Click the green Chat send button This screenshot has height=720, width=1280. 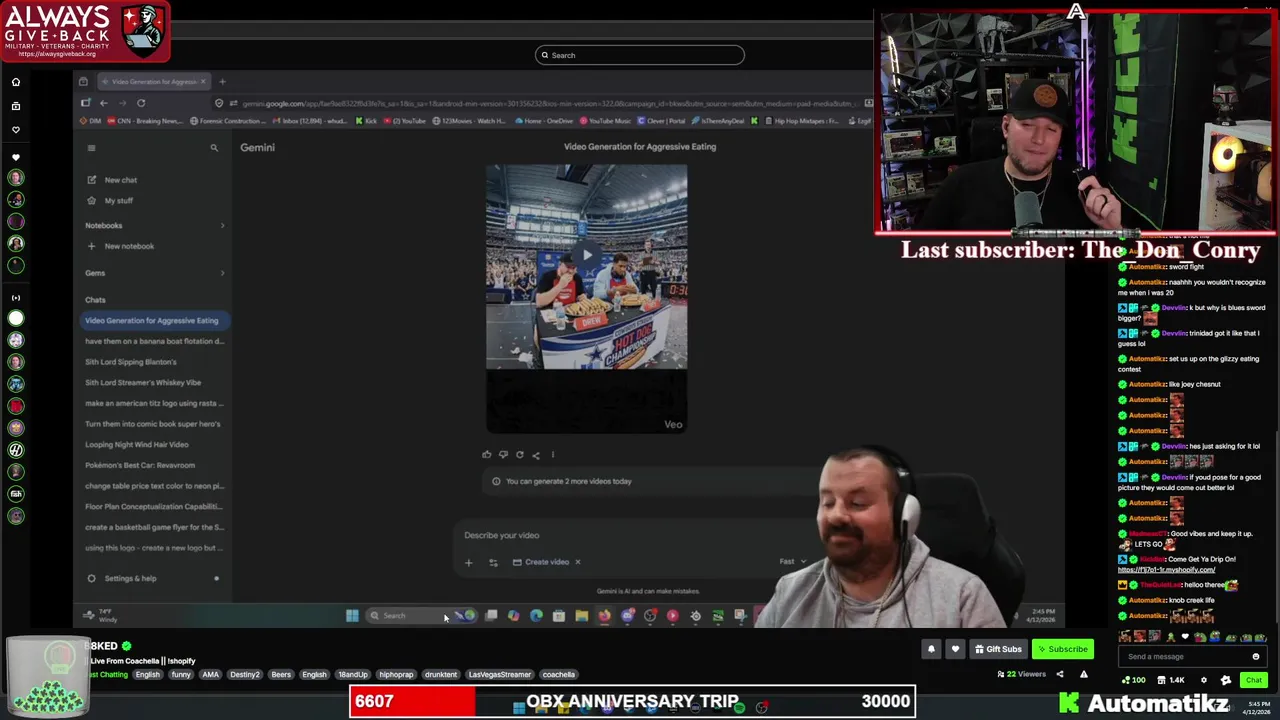click(x=1253, y=680)
